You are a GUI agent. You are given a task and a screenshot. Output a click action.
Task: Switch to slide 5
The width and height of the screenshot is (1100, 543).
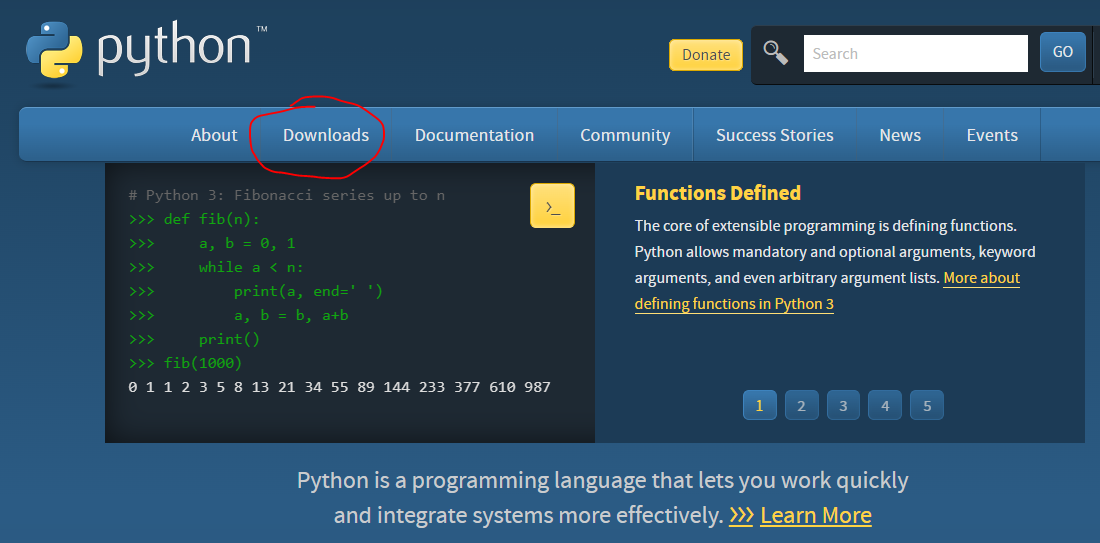click(927, 405)
